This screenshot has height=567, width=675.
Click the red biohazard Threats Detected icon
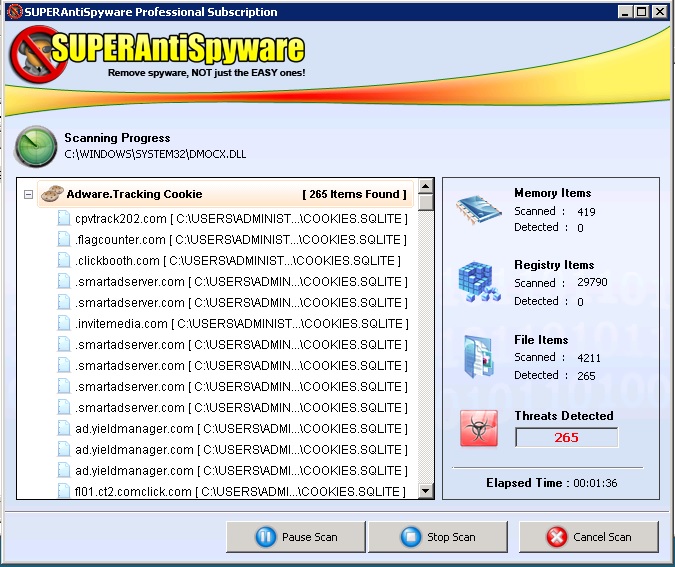tap(479, 428)
